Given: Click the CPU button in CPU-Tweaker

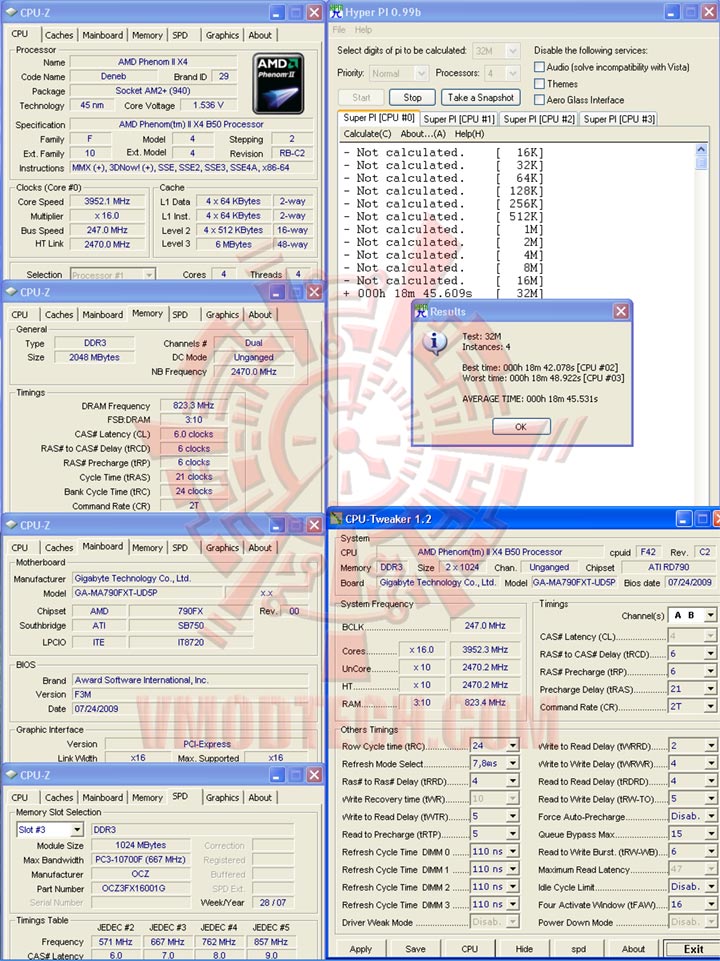Looking at the screenshot, I should [469, 948].
